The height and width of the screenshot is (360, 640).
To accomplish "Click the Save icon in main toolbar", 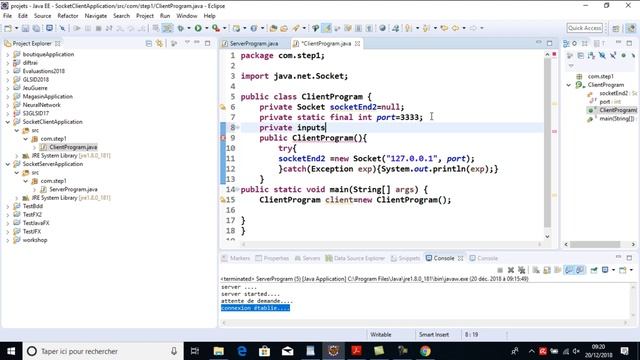I will [x=25, y=28].
